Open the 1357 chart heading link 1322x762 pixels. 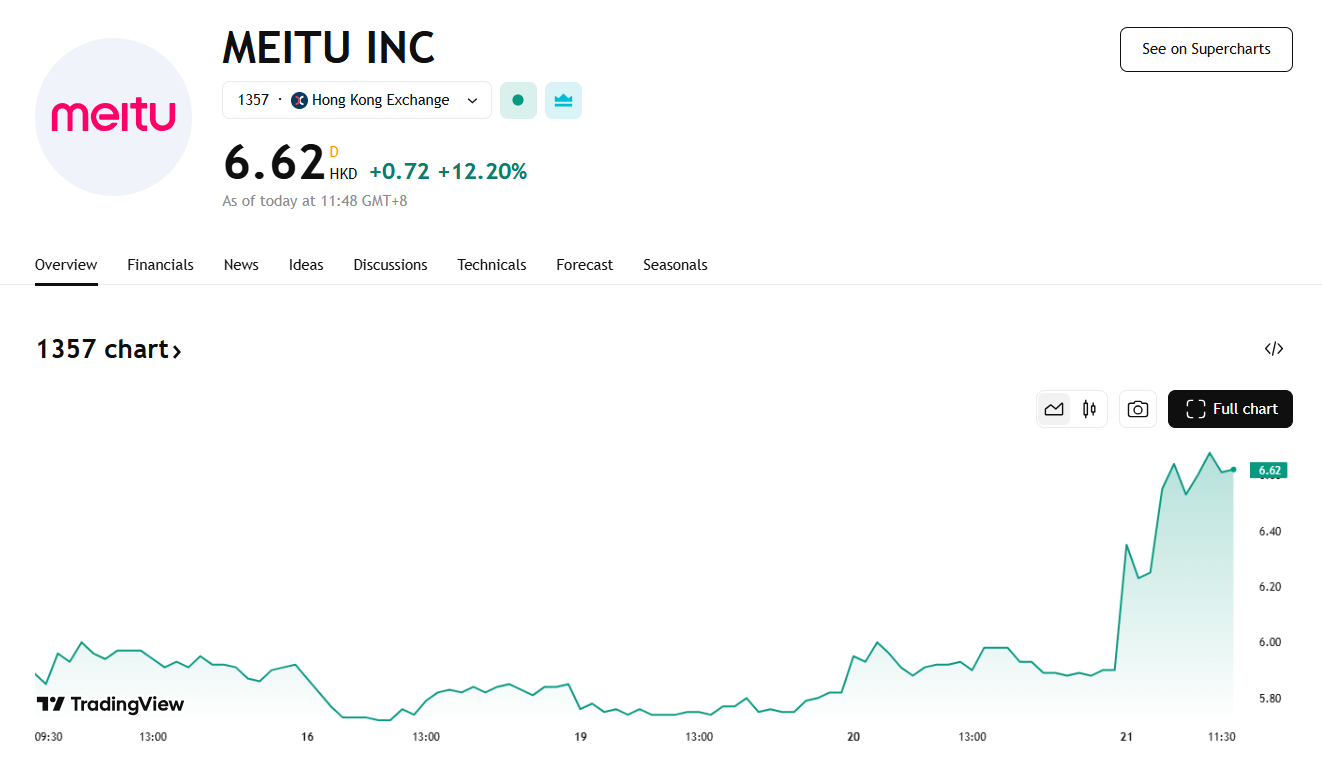coord(109,349)
